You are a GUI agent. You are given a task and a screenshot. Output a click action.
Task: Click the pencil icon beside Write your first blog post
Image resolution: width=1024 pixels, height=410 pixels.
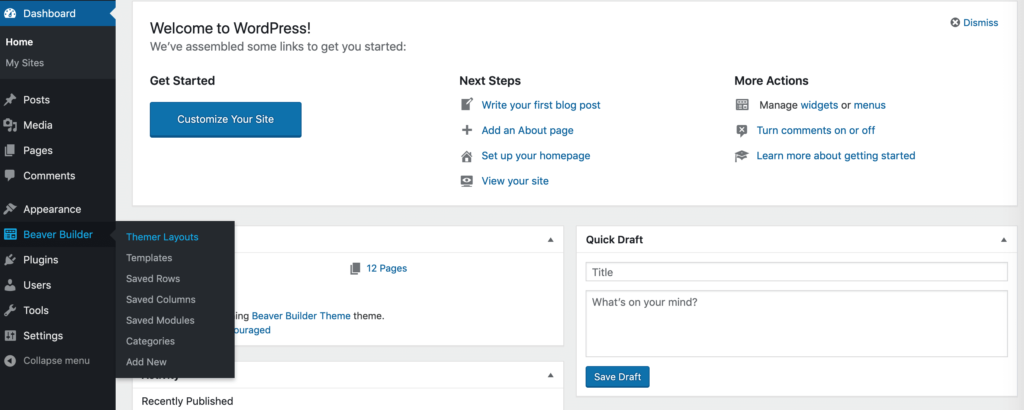pyautogui.click(x=466, y=104)
